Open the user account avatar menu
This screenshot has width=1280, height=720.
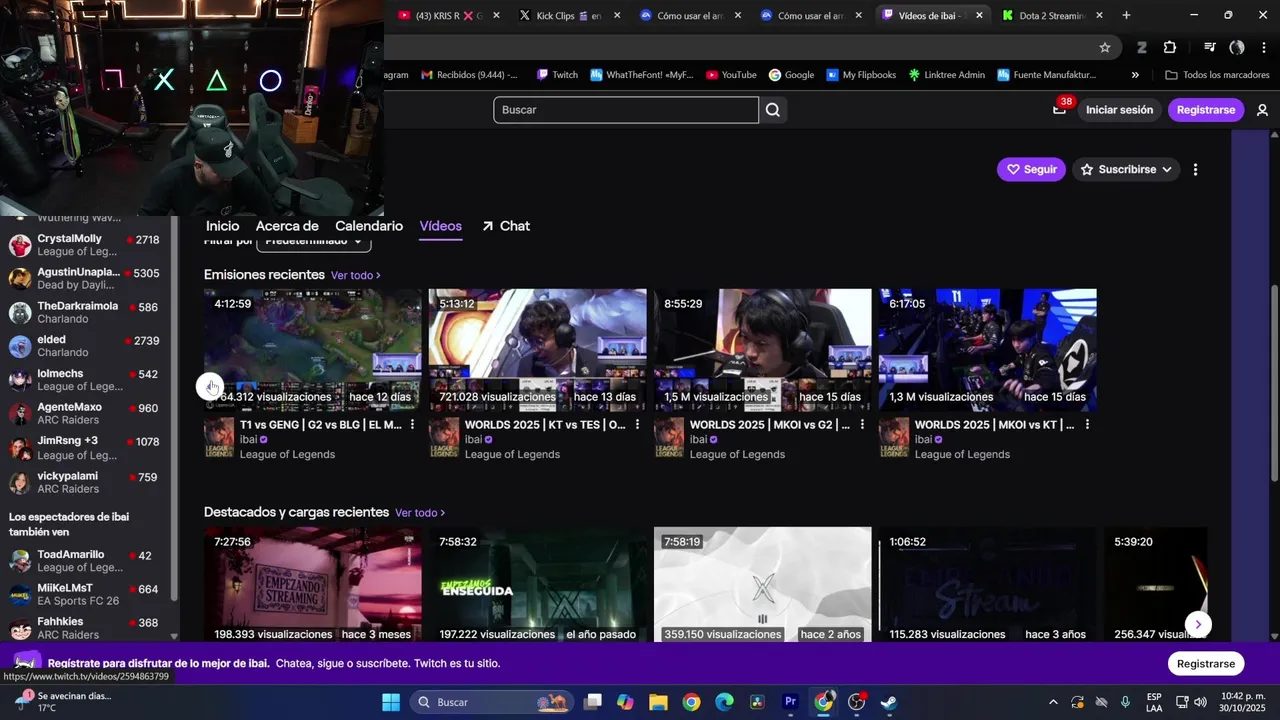(x=1262, y=110)
